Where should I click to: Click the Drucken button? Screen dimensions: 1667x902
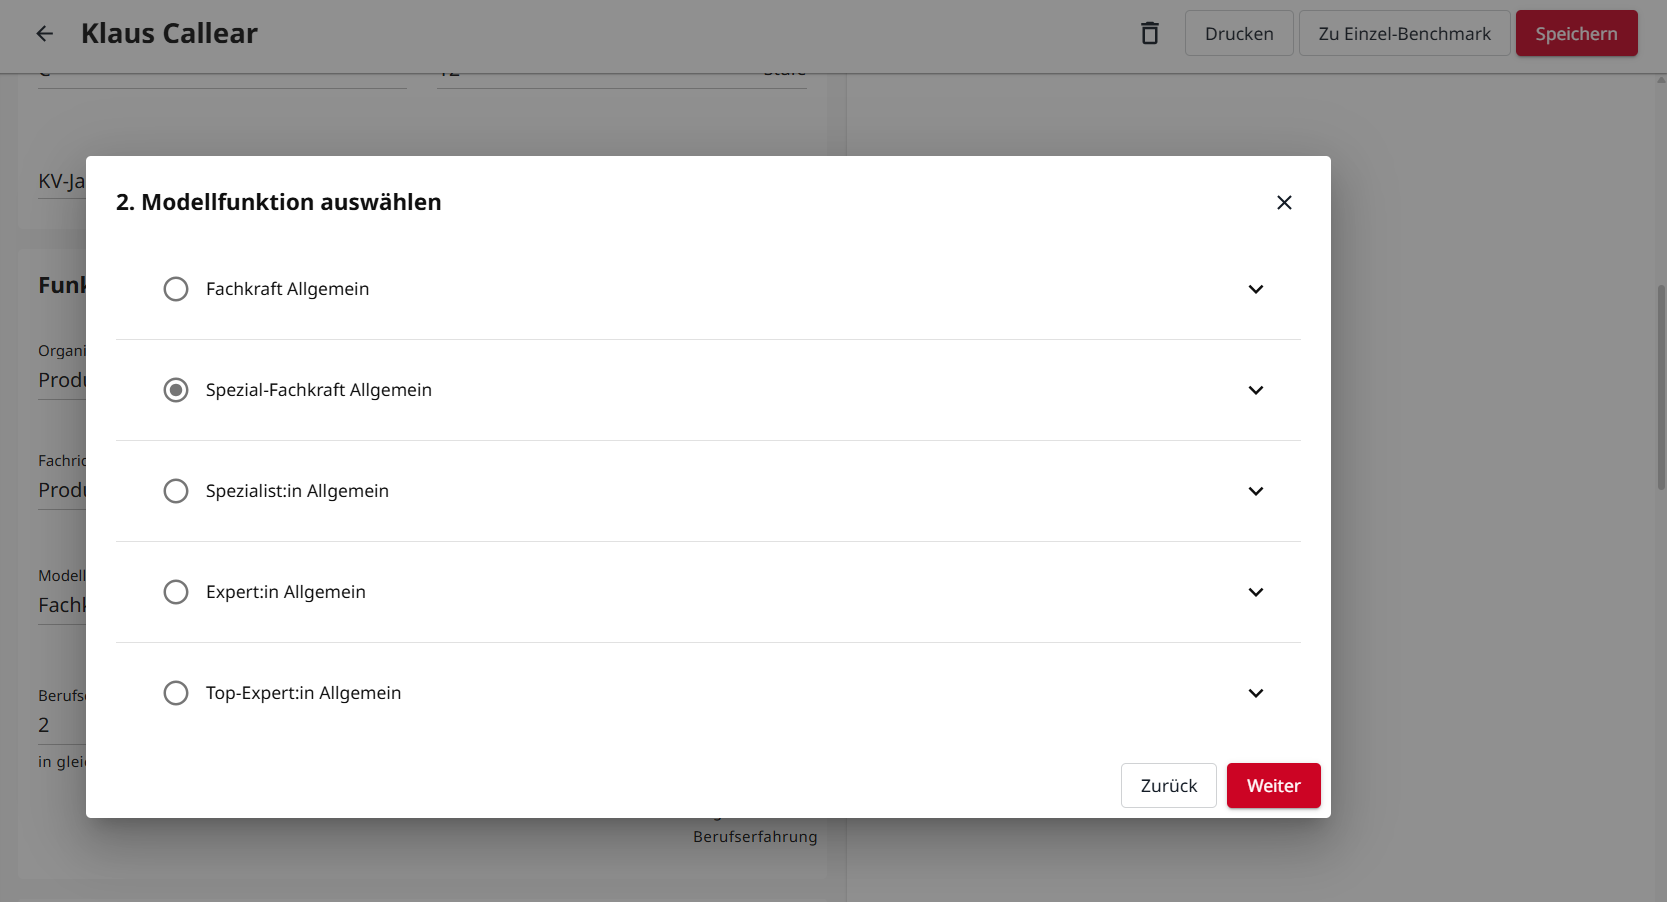1239,33
